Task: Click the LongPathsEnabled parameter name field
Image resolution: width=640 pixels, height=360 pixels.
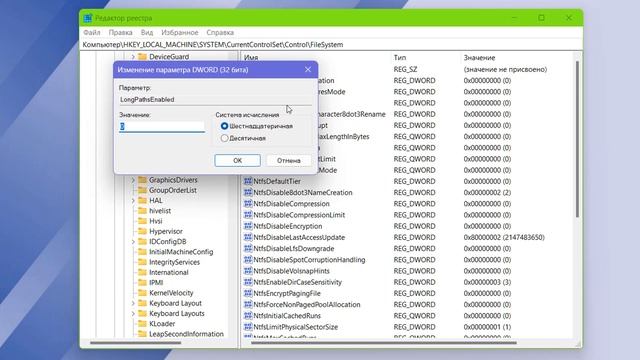Action: [x=215, y=99]
